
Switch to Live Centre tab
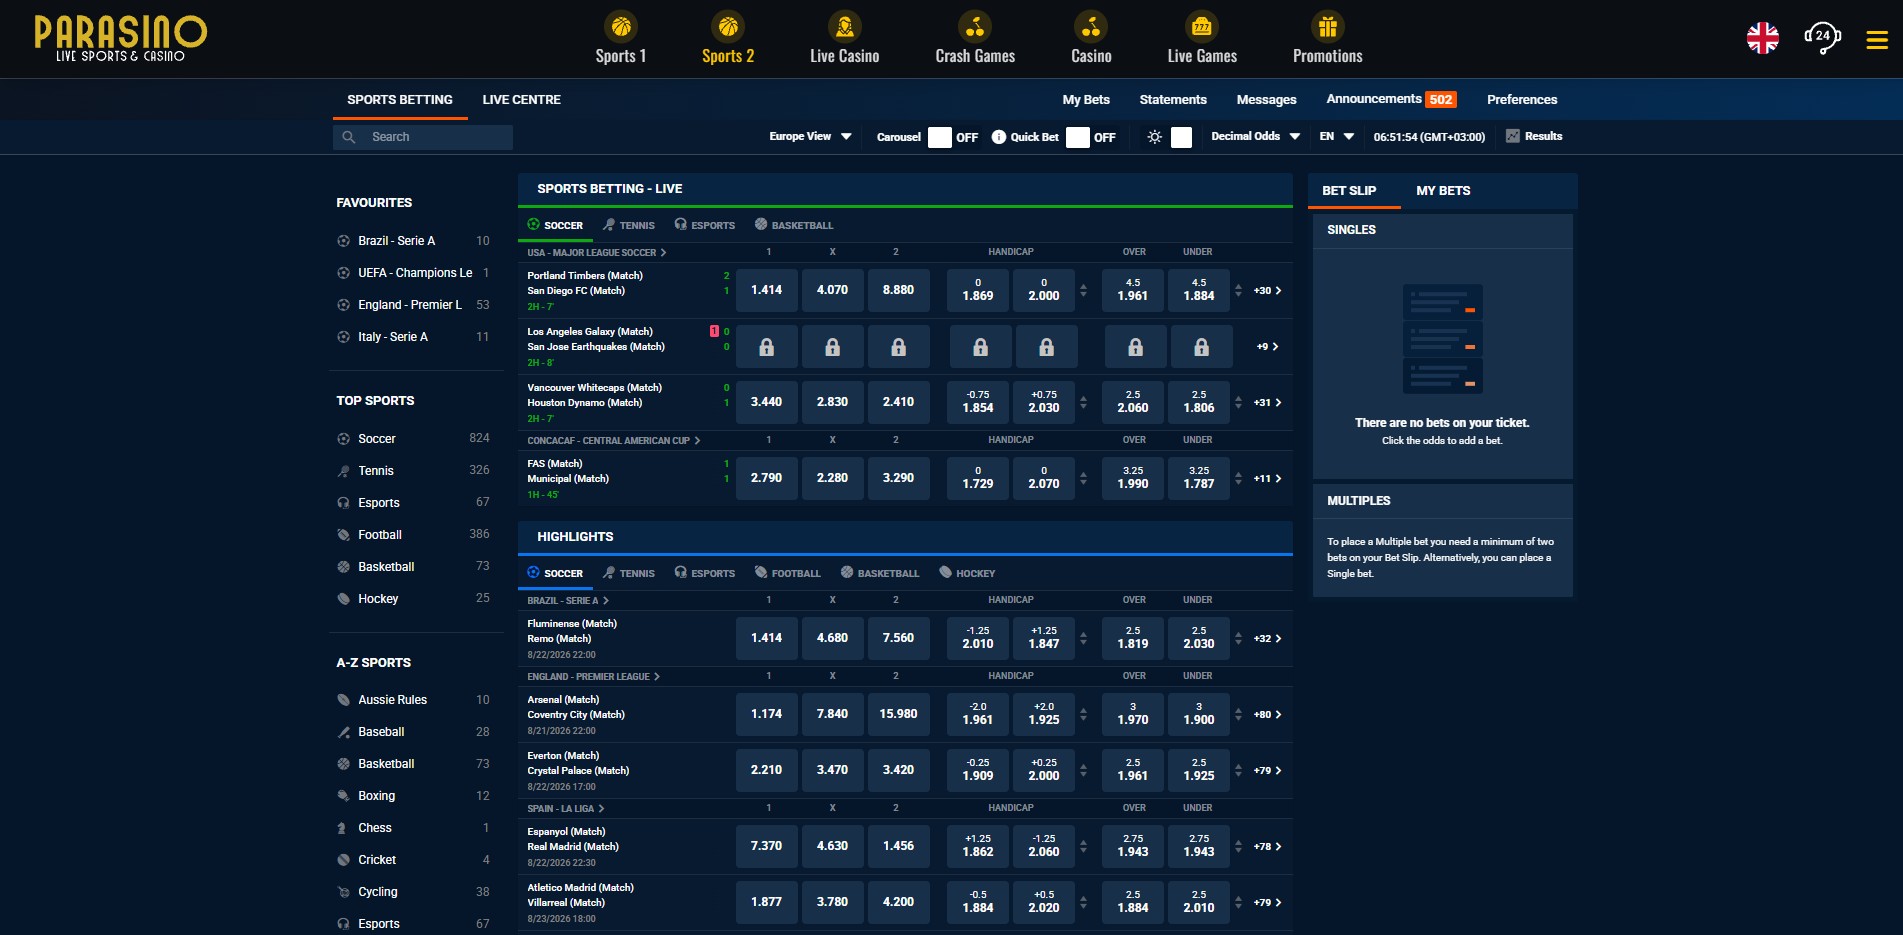point(521,100)
